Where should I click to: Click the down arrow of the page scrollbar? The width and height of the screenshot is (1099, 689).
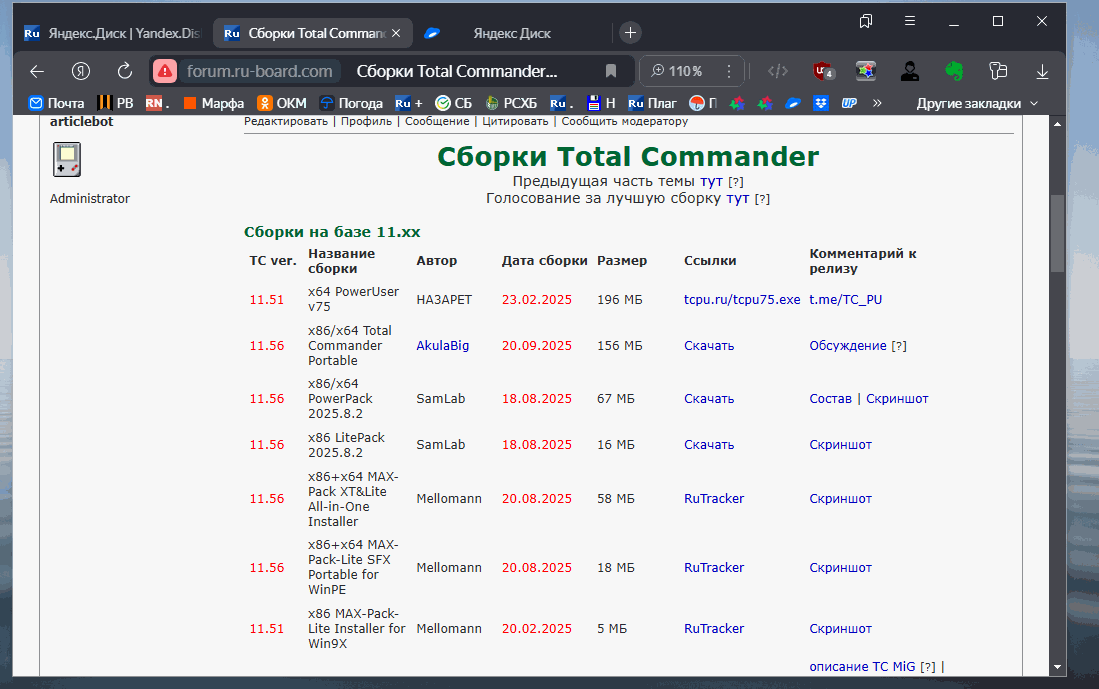point(1057,666)
